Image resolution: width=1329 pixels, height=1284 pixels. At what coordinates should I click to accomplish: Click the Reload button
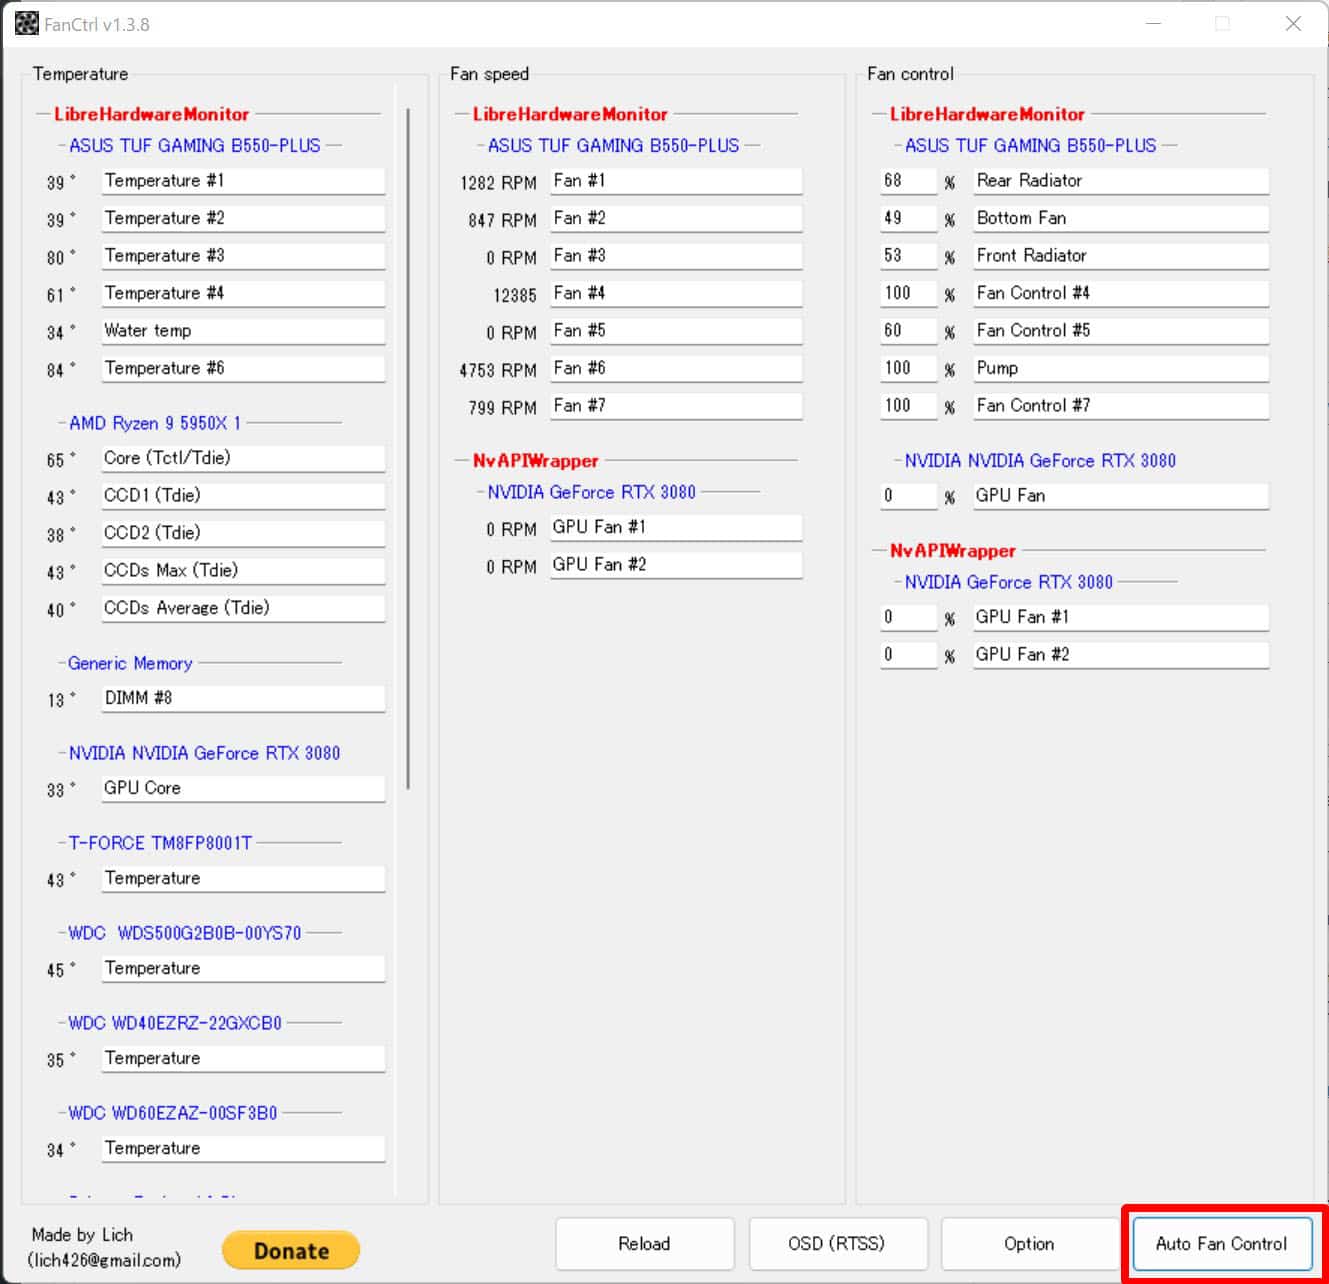644,1244
